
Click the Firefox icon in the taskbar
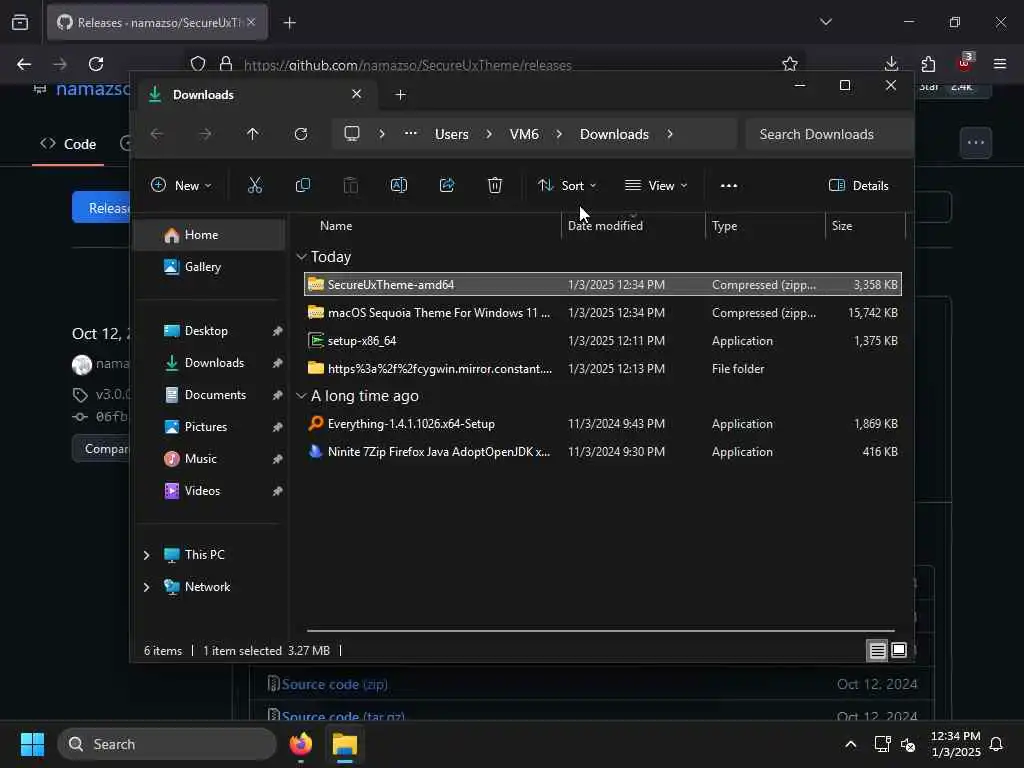300,744
